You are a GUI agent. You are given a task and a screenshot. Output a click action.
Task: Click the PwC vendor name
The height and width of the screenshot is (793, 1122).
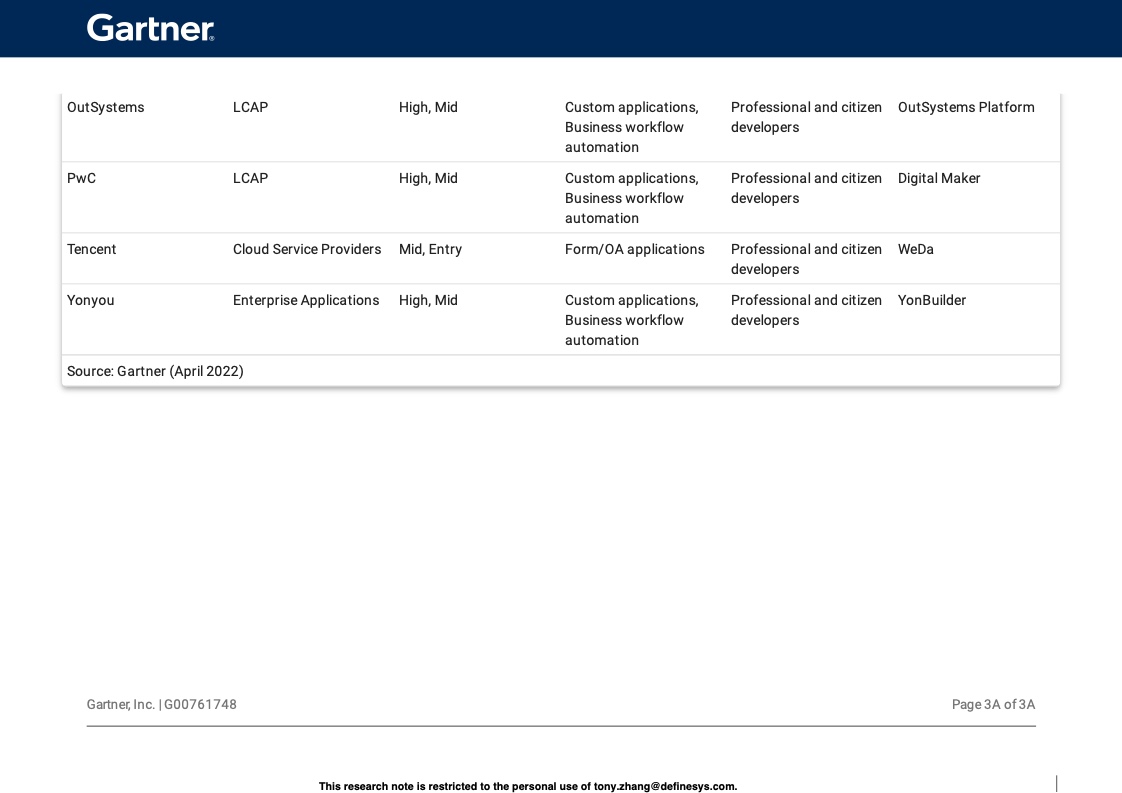coord(81,178)
